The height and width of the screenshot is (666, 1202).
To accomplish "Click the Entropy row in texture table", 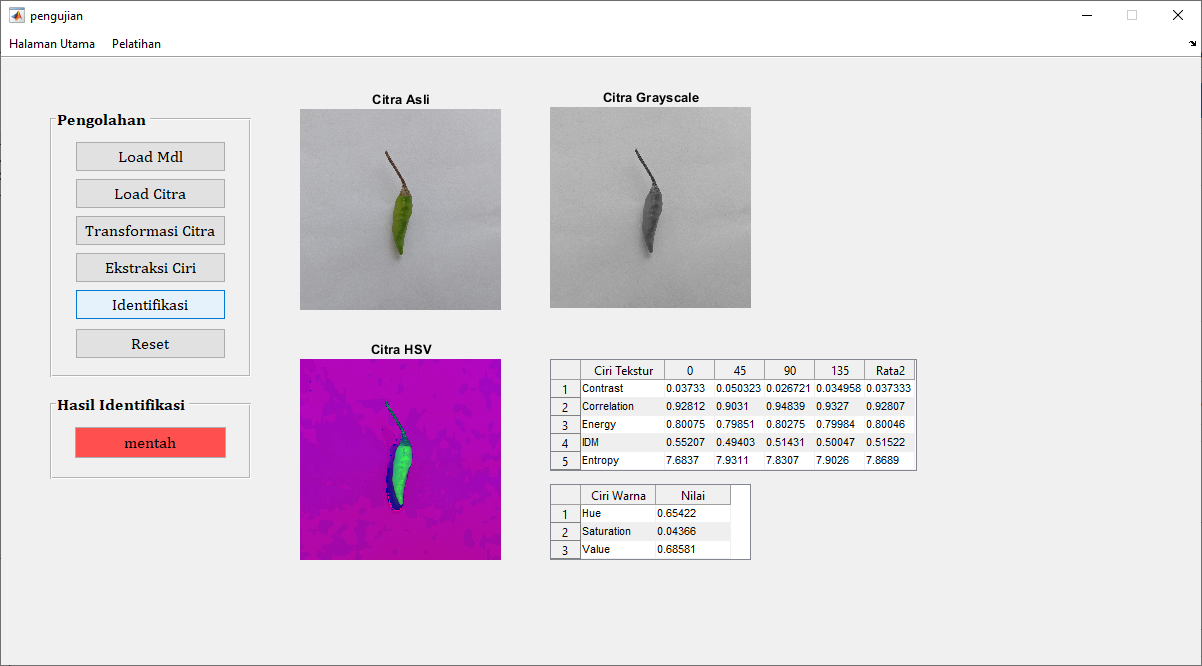I will tap(622, 461).
